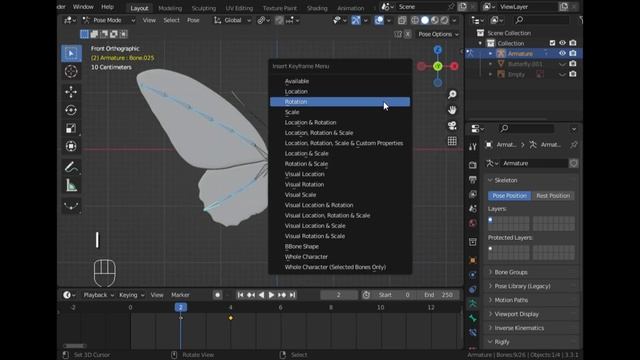Screen dimensions: 640x360
Task: Select the Breakdowner pose tool
Action: point(71,206)
